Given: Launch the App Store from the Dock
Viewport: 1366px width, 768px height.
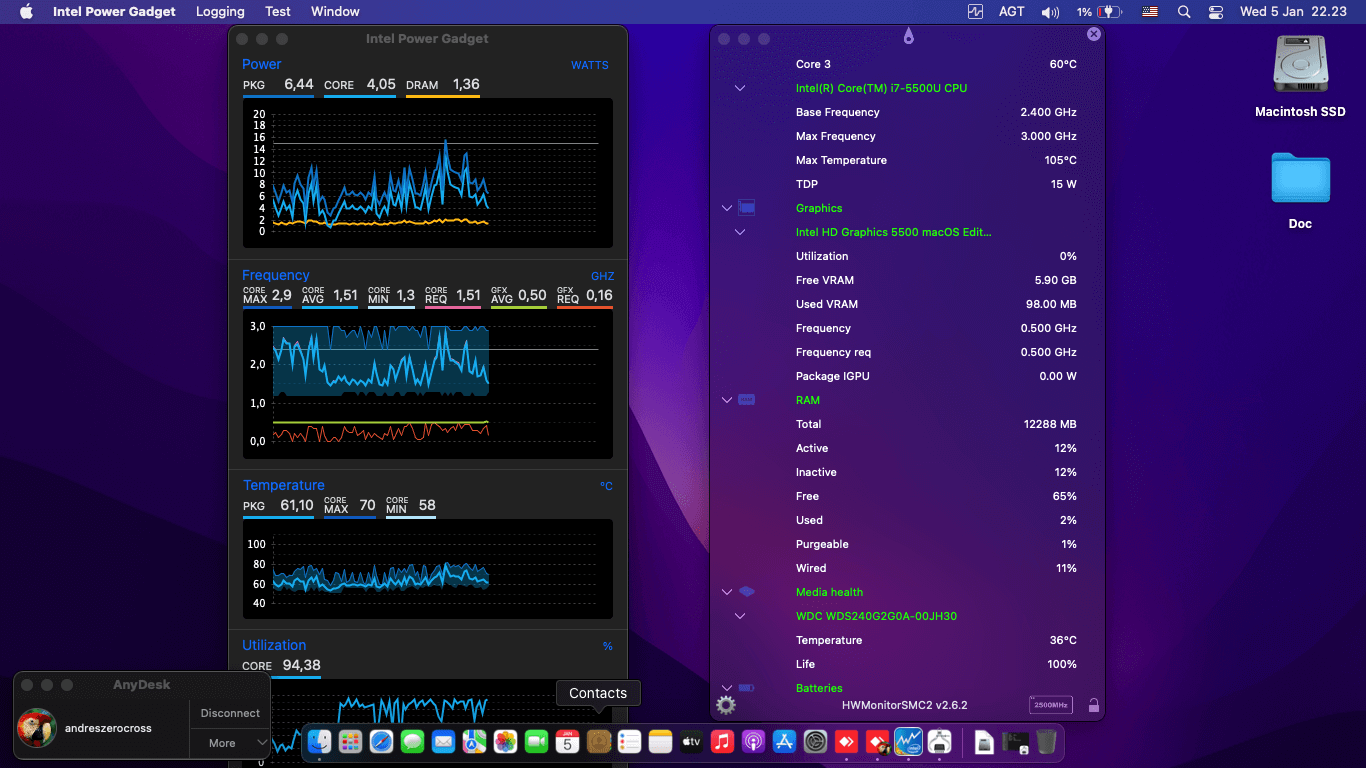Looking at the screenshot, I should pos(784,742).
